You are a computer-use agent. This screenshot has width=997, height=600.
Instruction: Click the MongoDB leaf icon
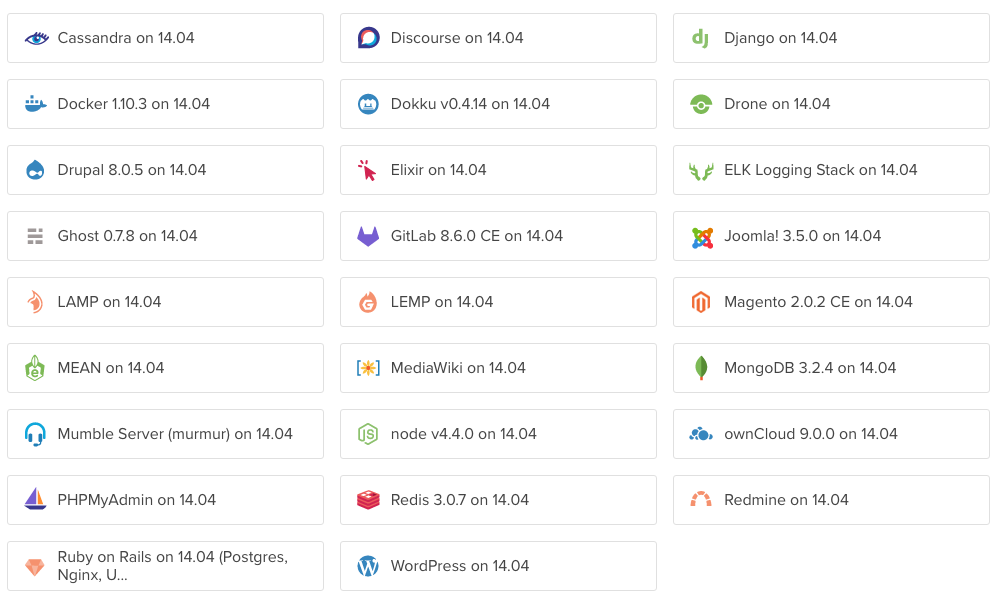pos(701,368)
